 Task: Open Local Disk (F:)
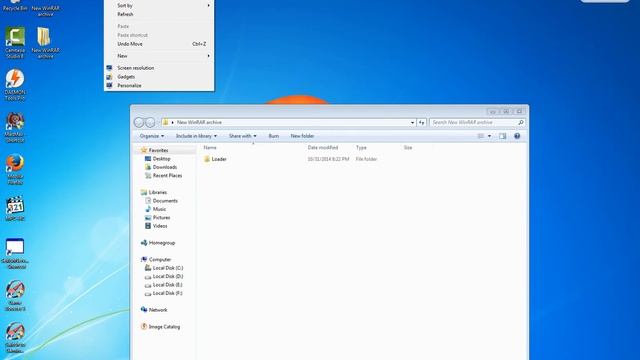click(164, 293)
